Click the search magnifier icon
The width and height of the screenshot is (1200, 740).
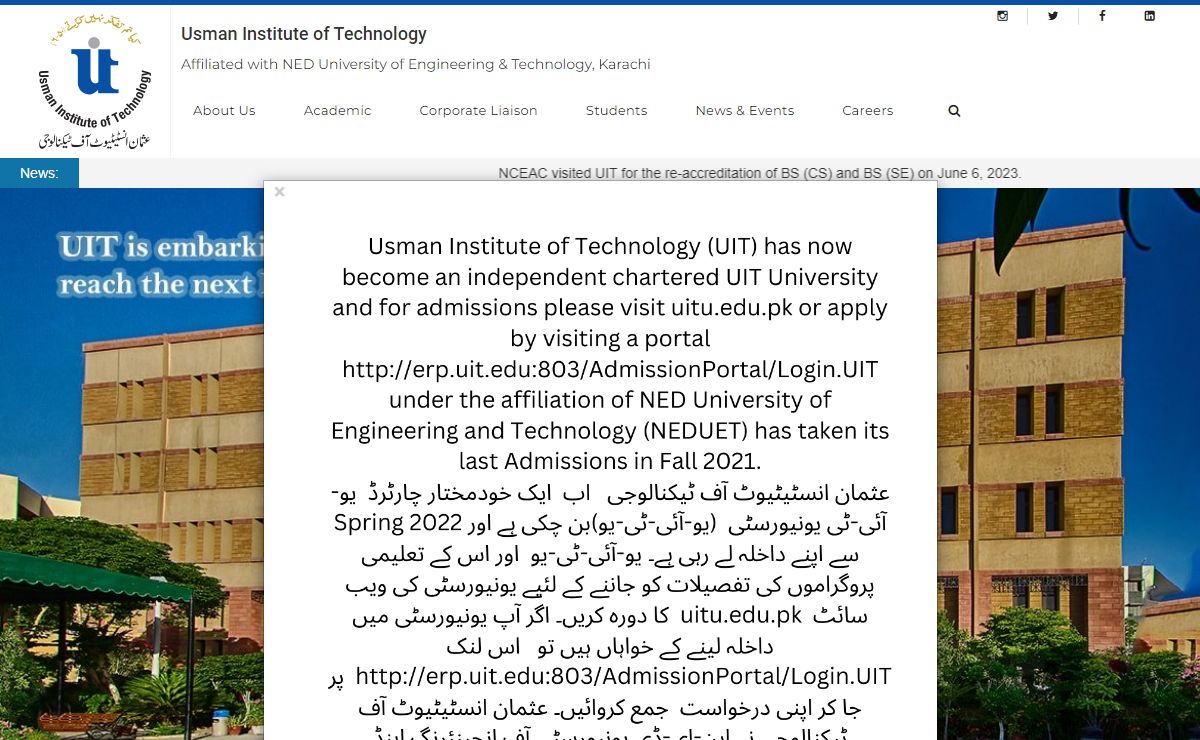(x=954, y=111)
